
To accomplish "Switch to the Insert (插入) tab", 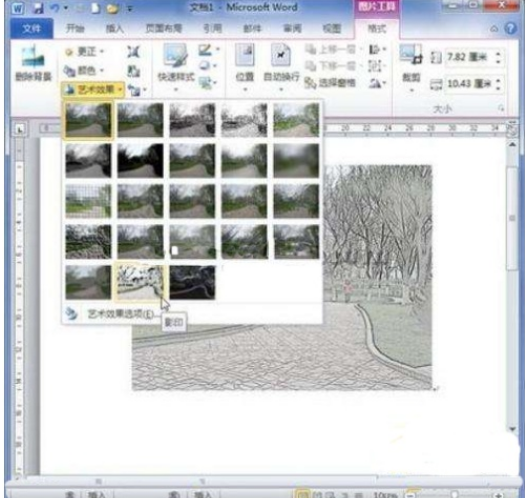I will [x=115, y=29].
